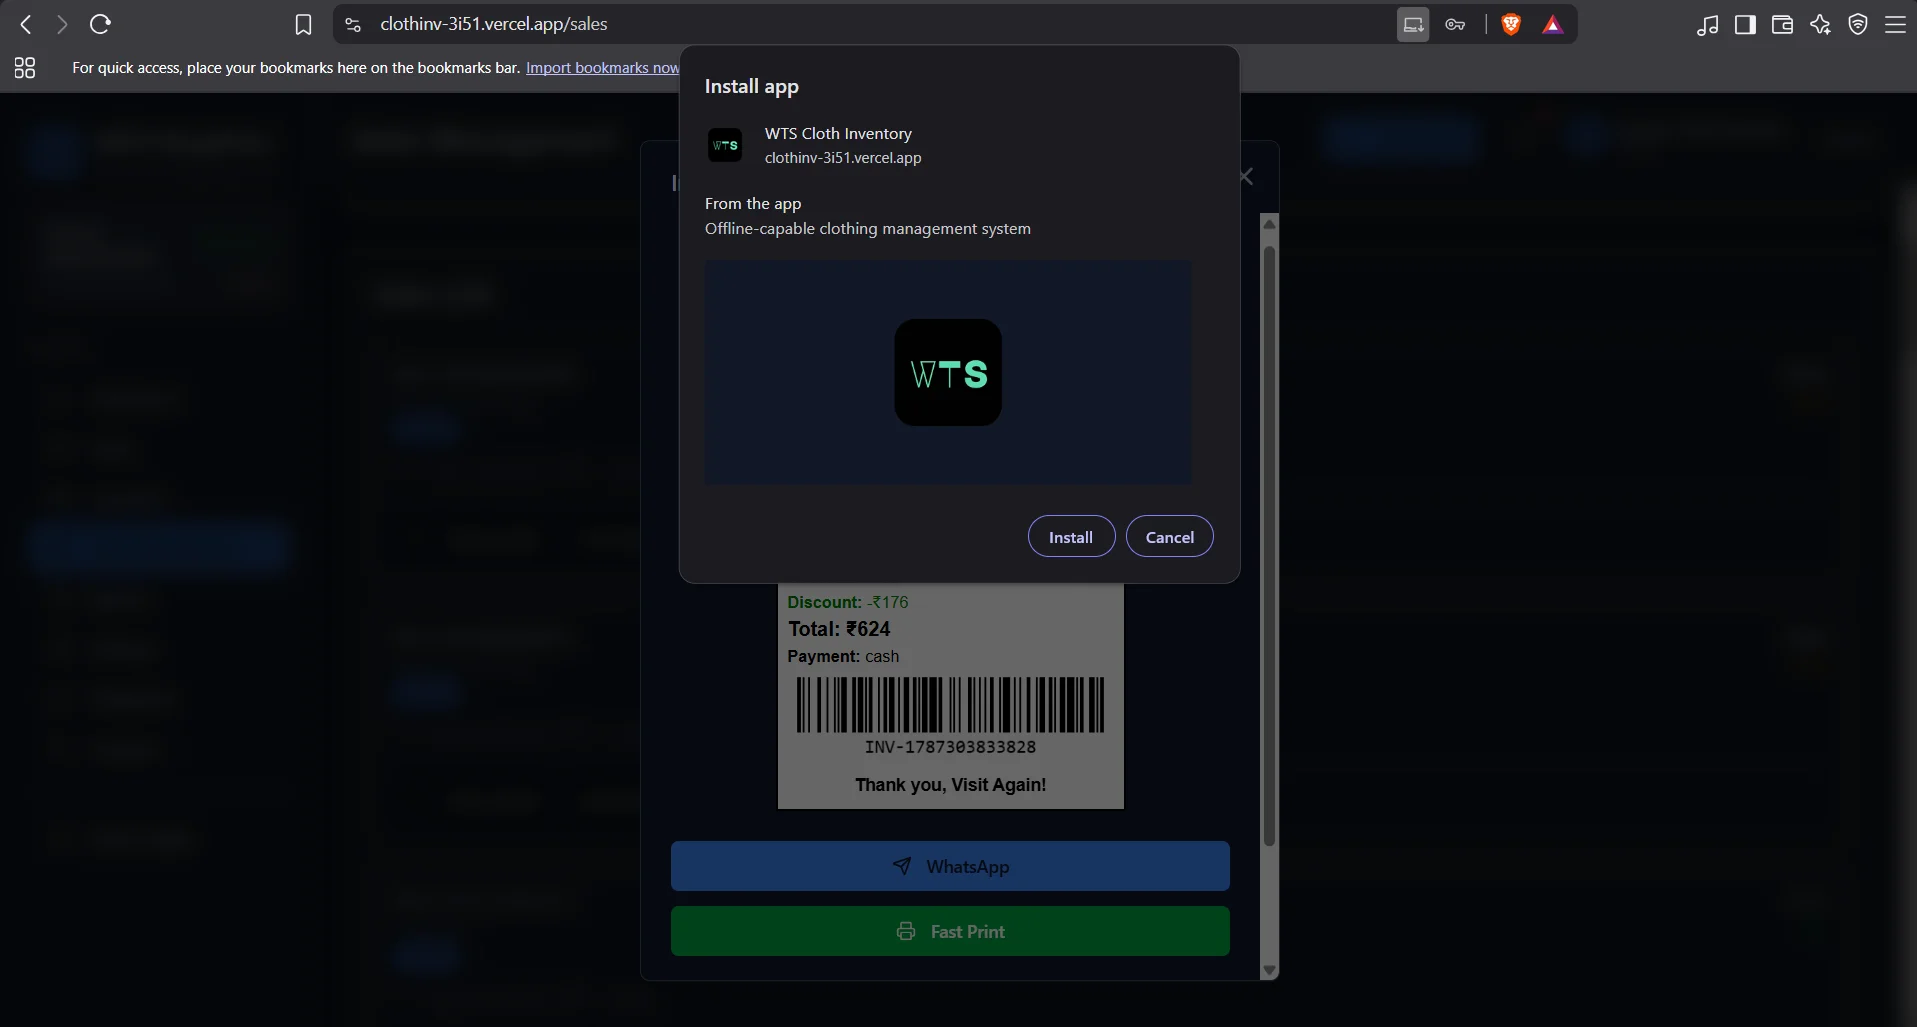Open the Brave Wallet icon
1917x1027 pixels.
(x=1782, y=25)
